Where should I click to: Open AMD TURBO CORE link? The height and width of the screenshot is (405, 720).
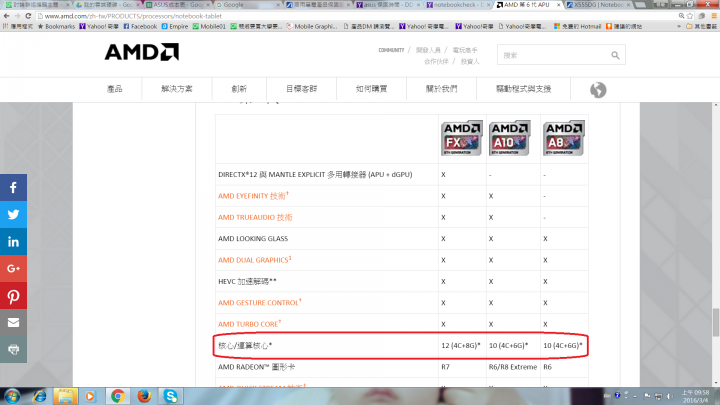click(249, 324)
